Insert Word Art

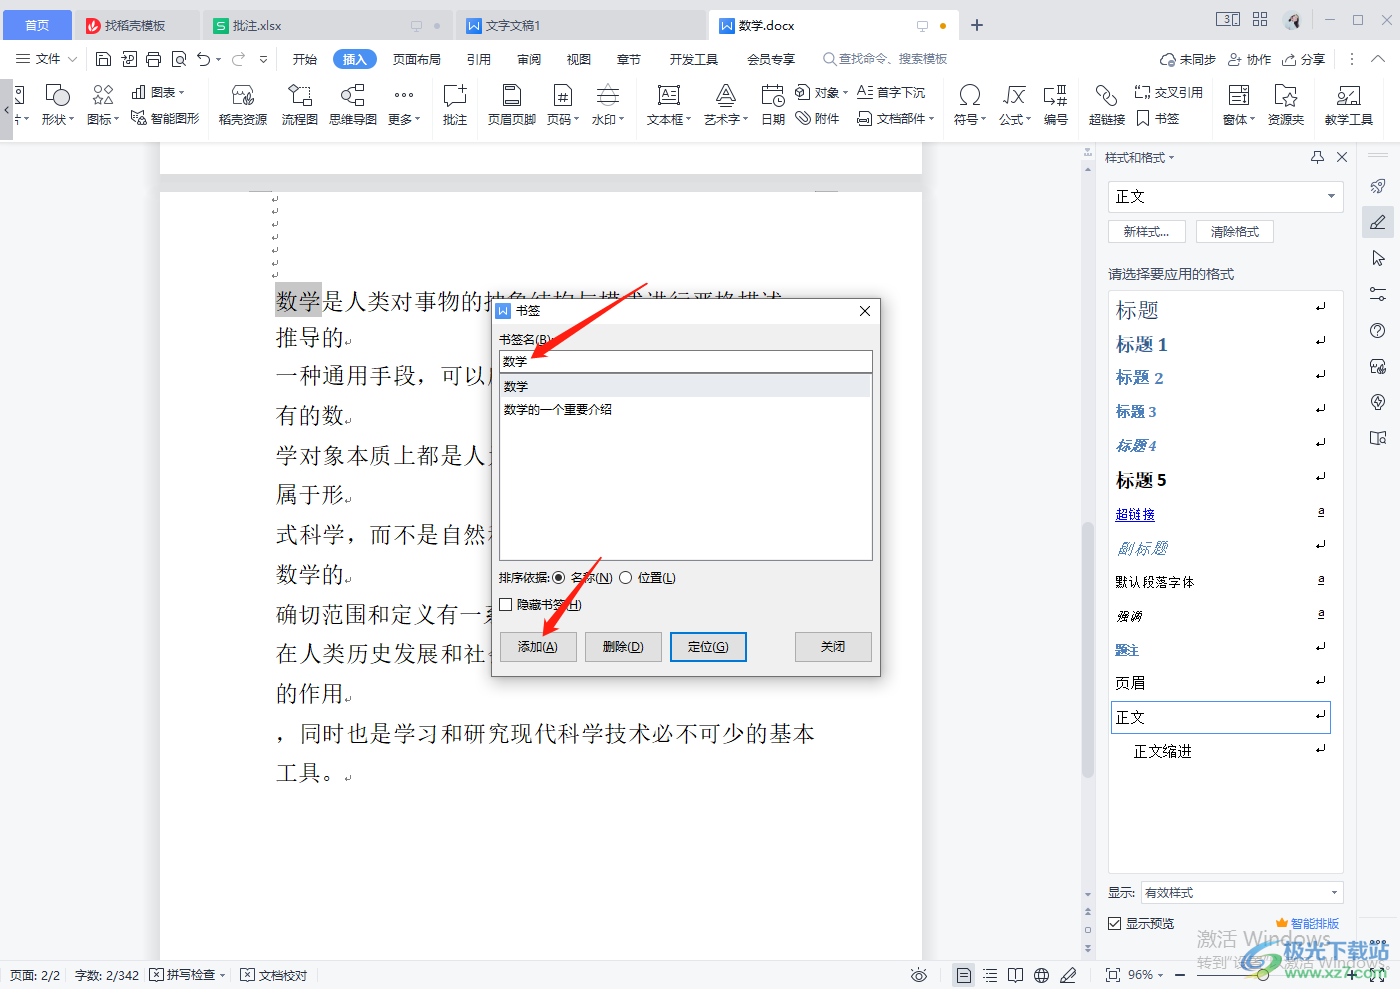(726, 104)
